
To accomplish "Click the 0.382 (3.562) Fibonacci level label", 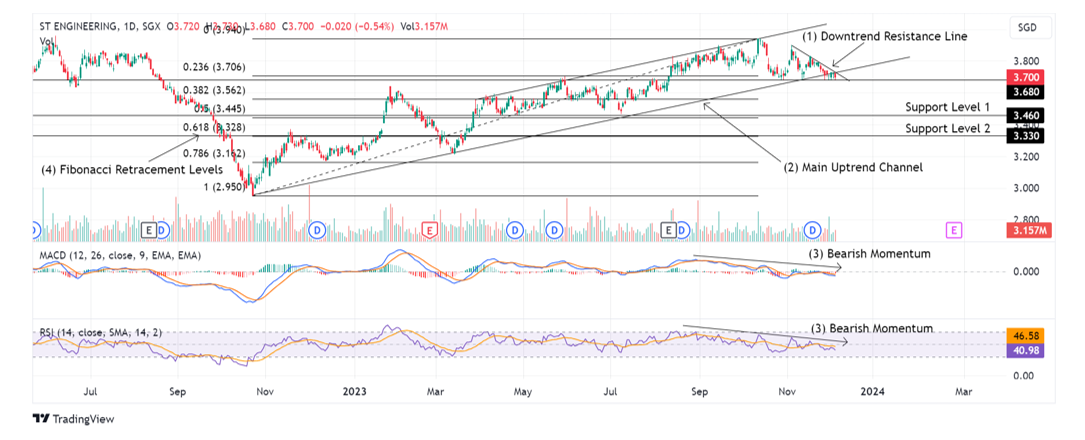I will (215, 91).
